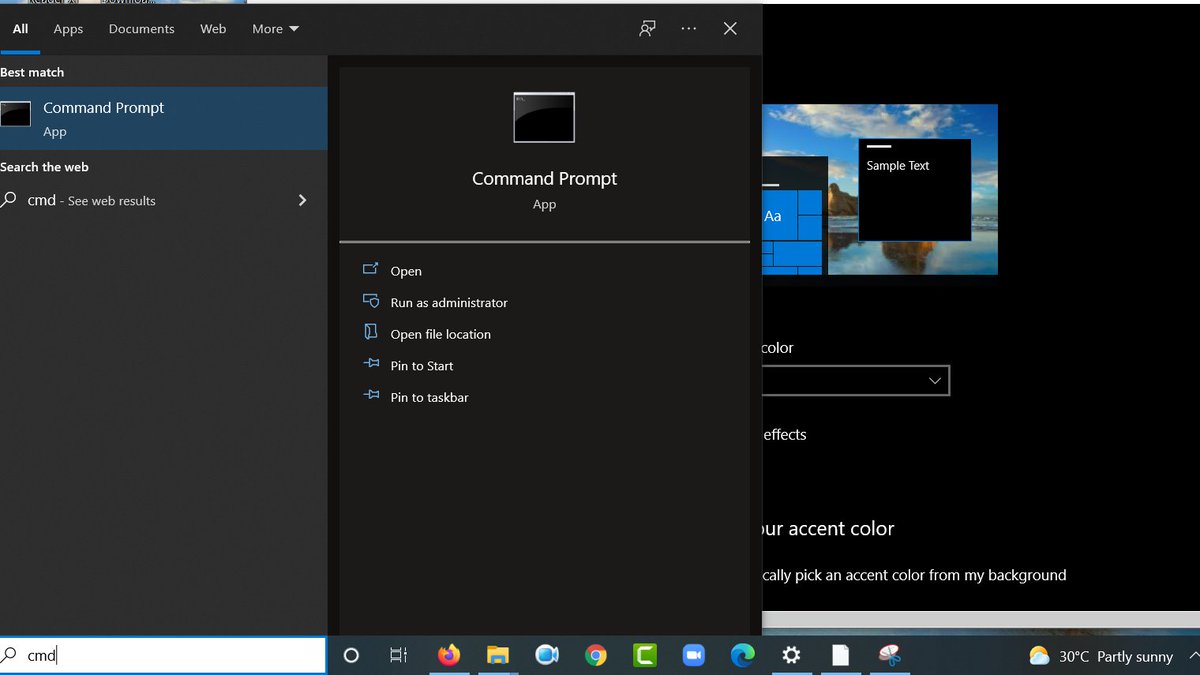Click the Best match heading

[x=32, y=73]
